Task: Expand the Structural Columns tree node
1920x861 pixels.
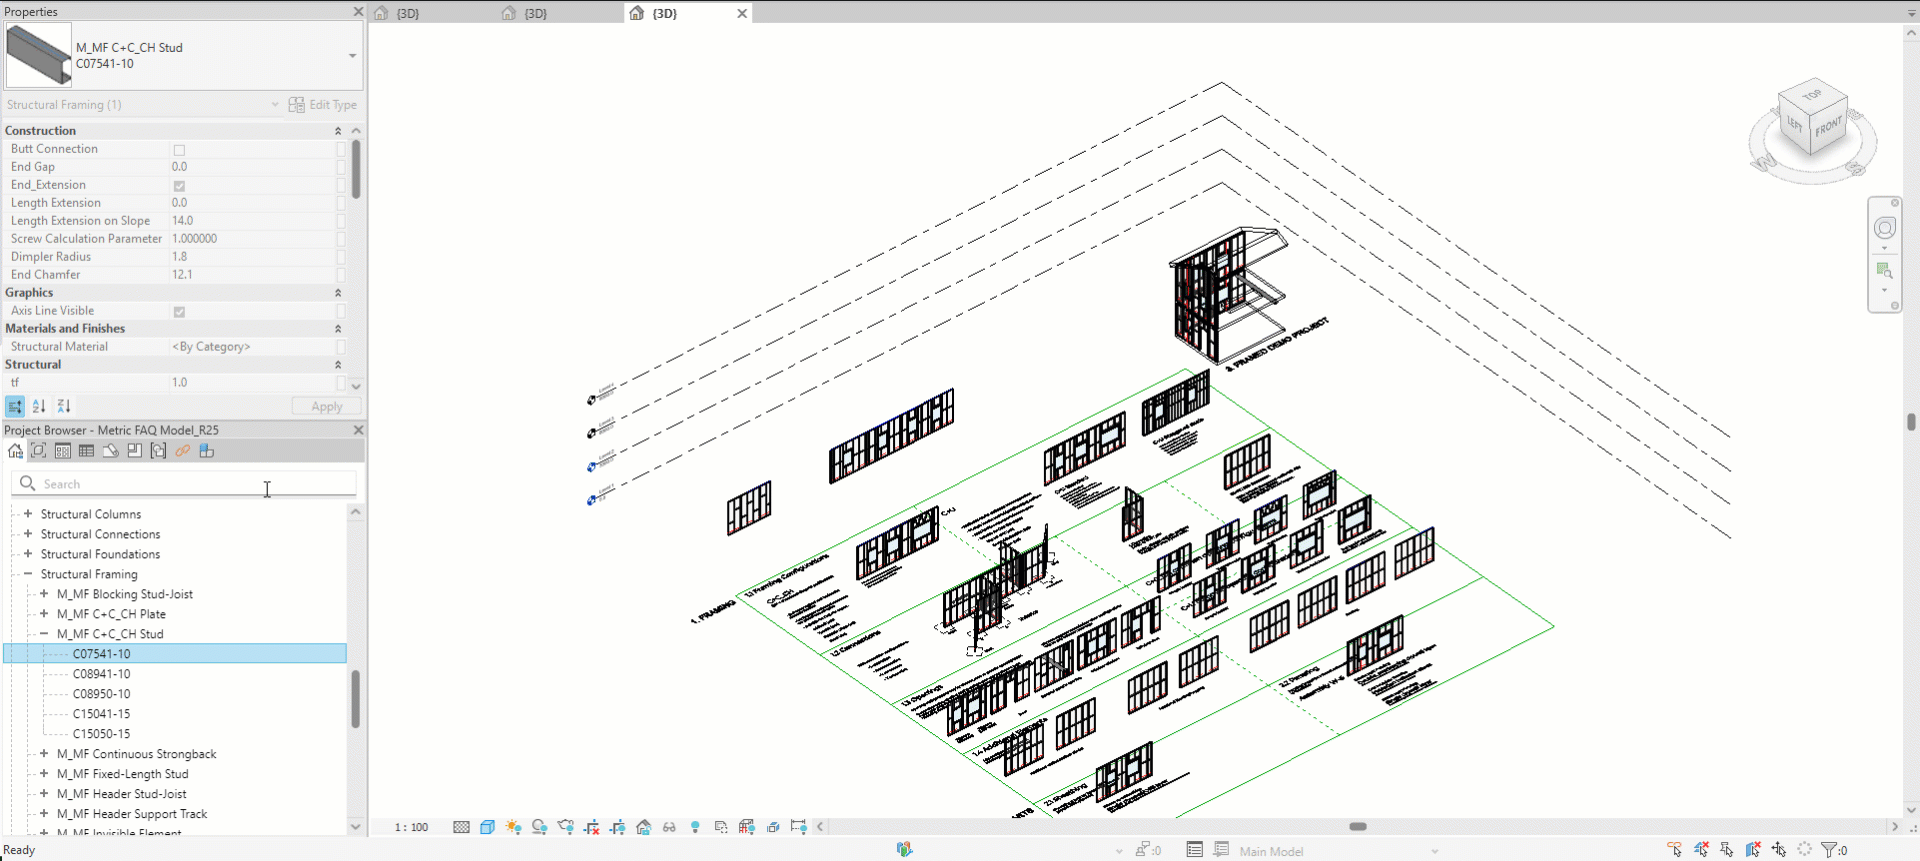Action: click(28, 514)
